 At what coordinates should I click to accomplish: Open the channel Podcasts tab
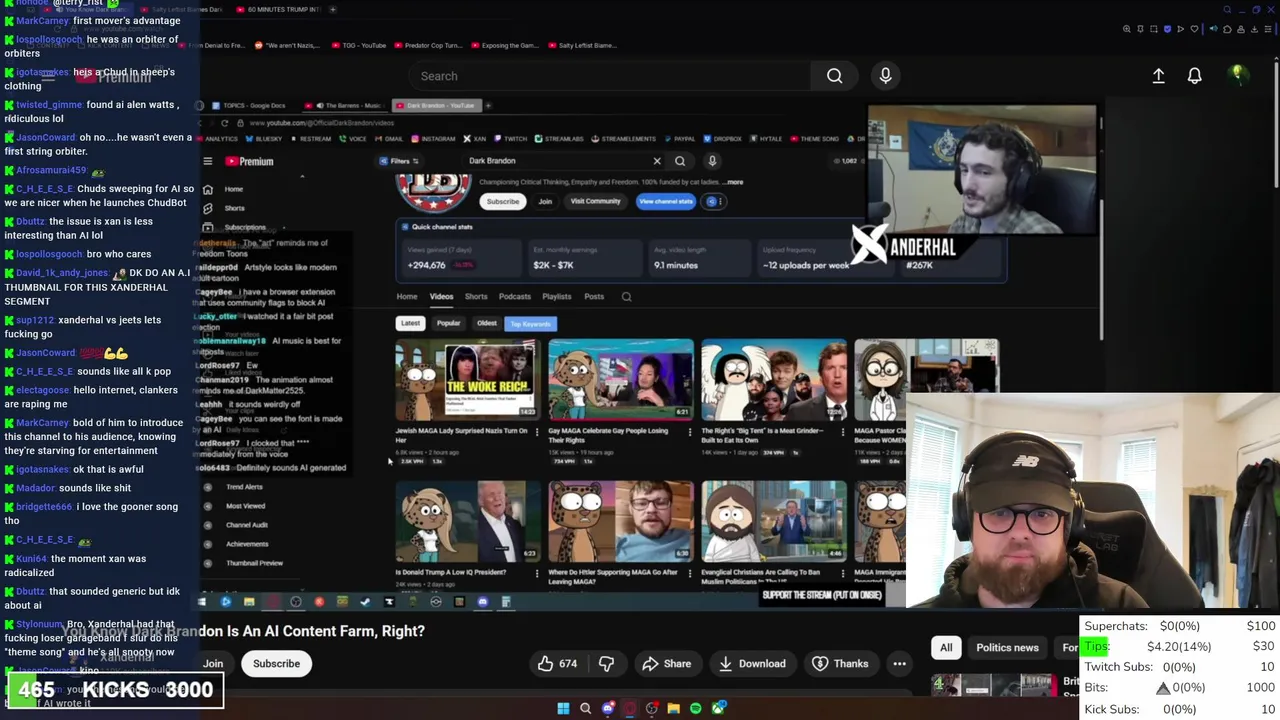point(515,296)
